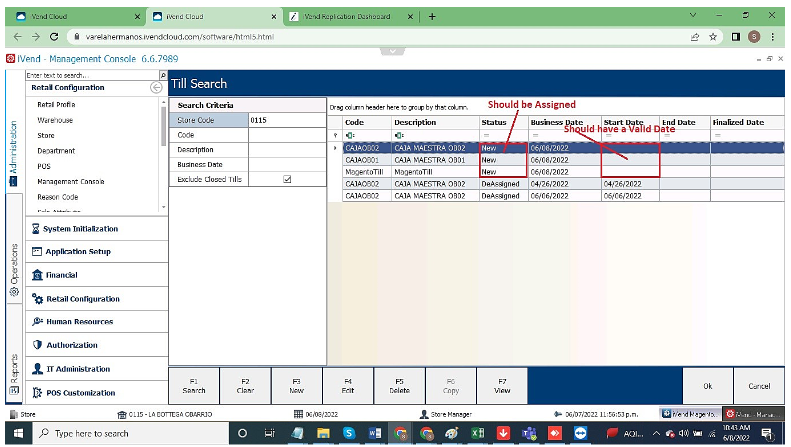The width and height of the screenshot is (791, 447).
Task: Switch to Reports vertical tab
Action: click(x=14, y=374)
